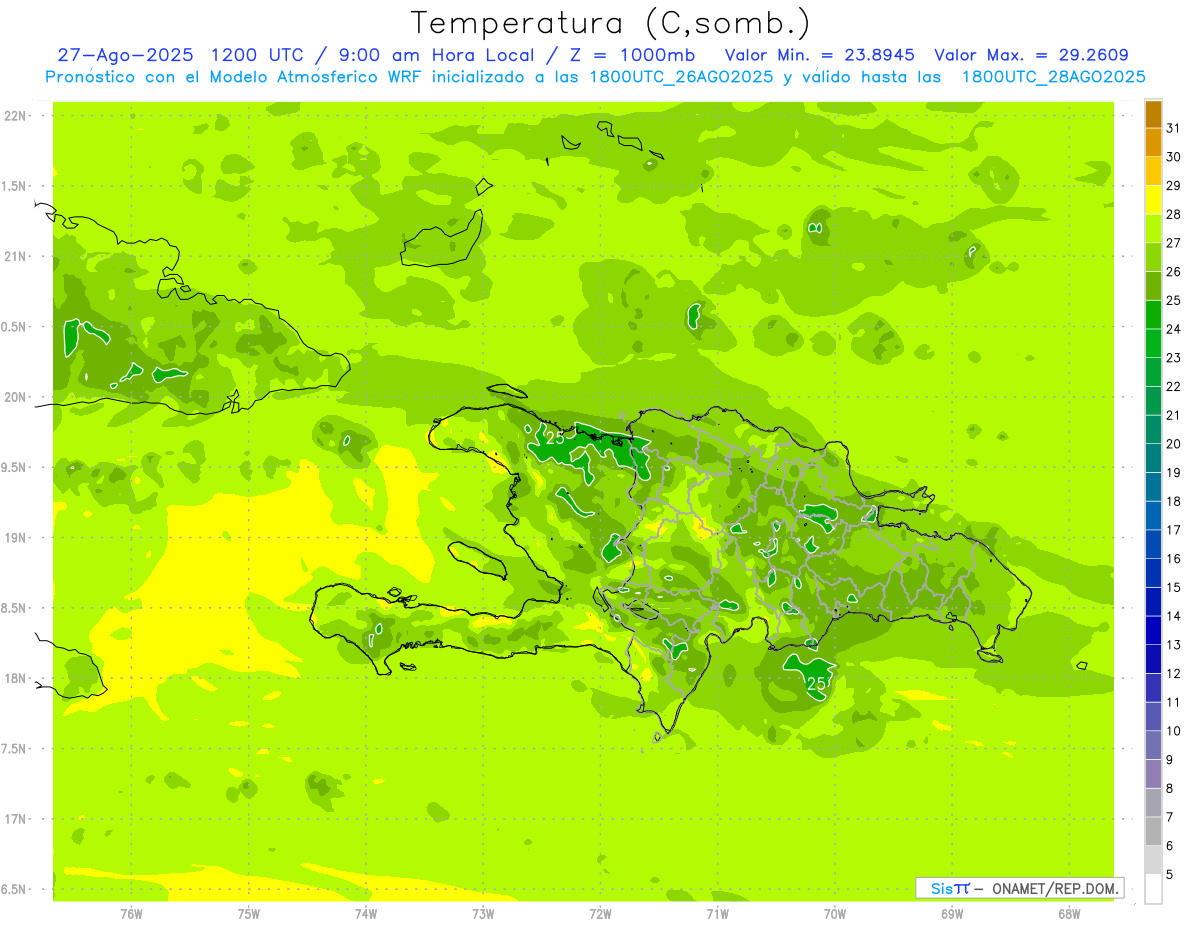1200x927 pixels.
Task: Click the '73W' longitude axis label
Action: (x=482, y=913)
